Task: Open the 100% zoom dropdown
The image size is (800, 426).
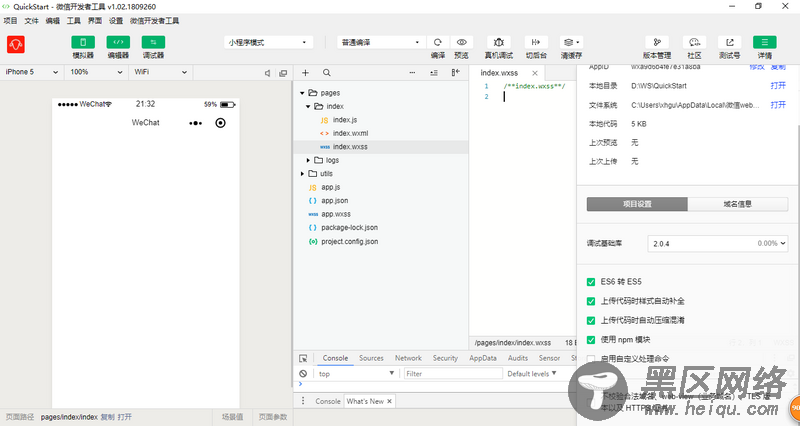Action: [96, 72]
